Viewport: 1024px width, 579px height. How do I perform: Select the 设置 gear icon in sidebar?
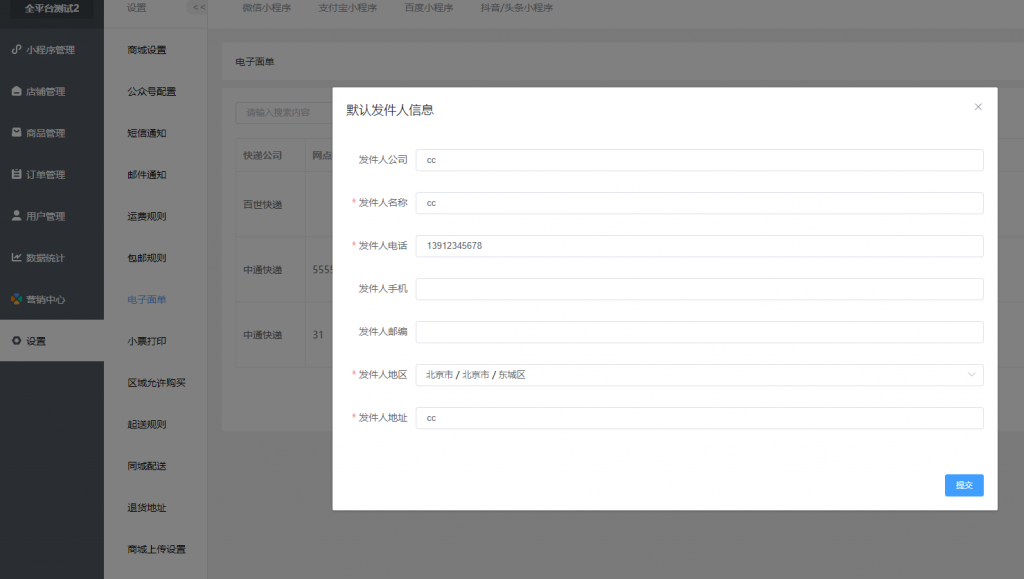tap(16, 341)
